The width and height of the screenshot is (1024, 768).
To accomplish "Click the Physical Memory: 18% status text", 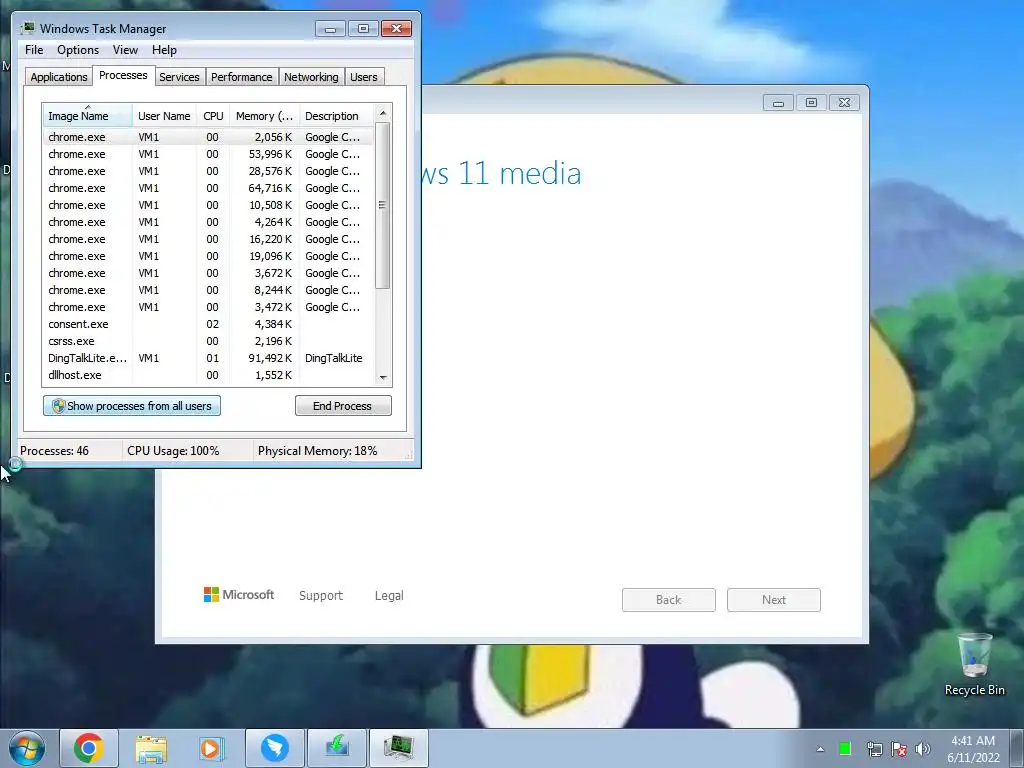I will 317,451.
